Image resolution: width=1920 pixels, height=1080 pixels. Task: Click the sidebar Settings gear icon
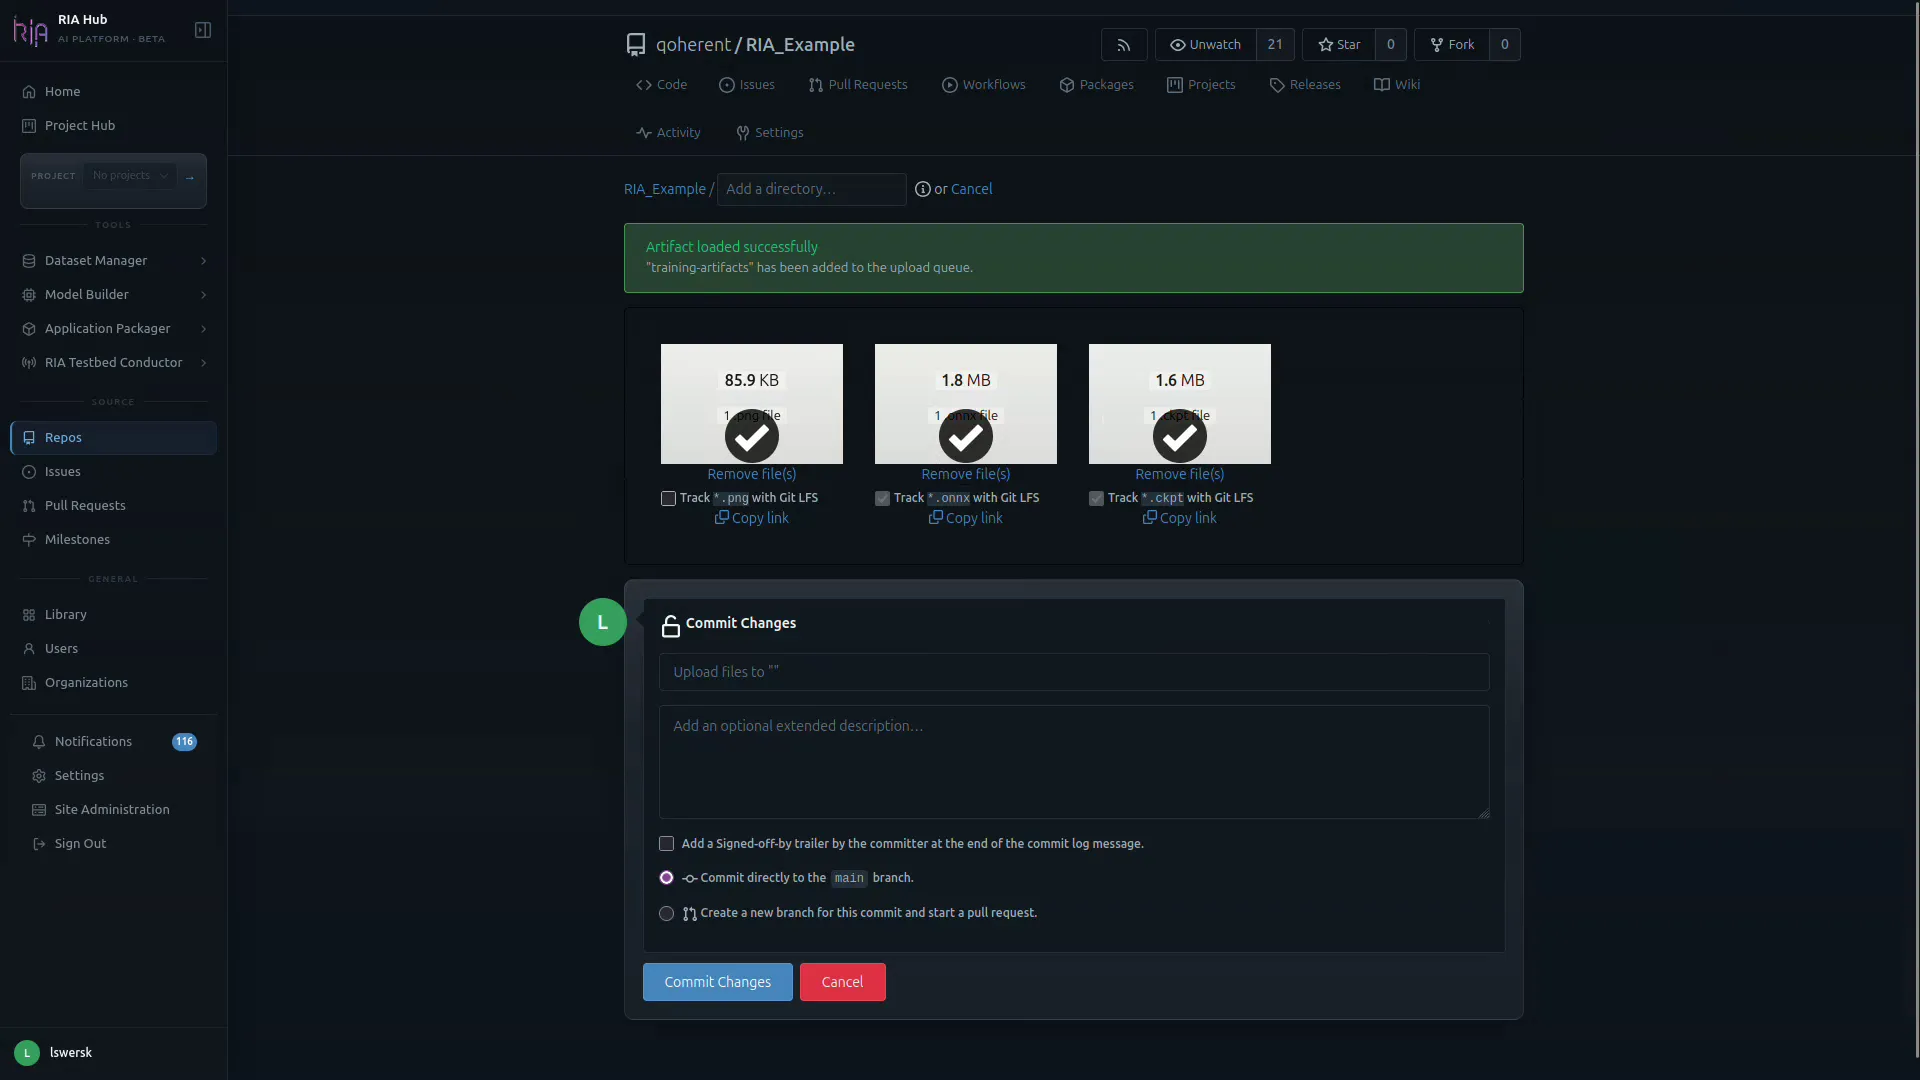tap(39, 776)
